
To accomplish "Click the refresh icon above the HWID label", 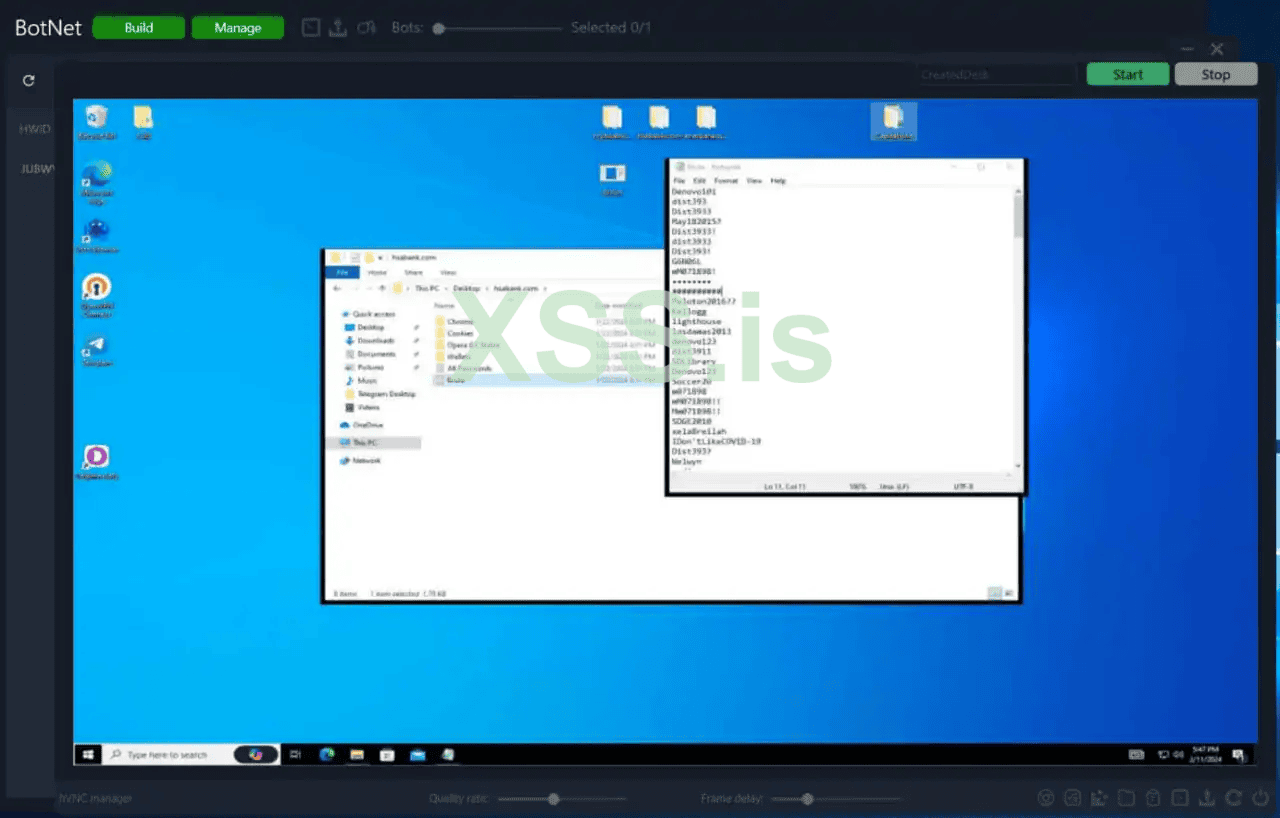I will coord(29,80).
